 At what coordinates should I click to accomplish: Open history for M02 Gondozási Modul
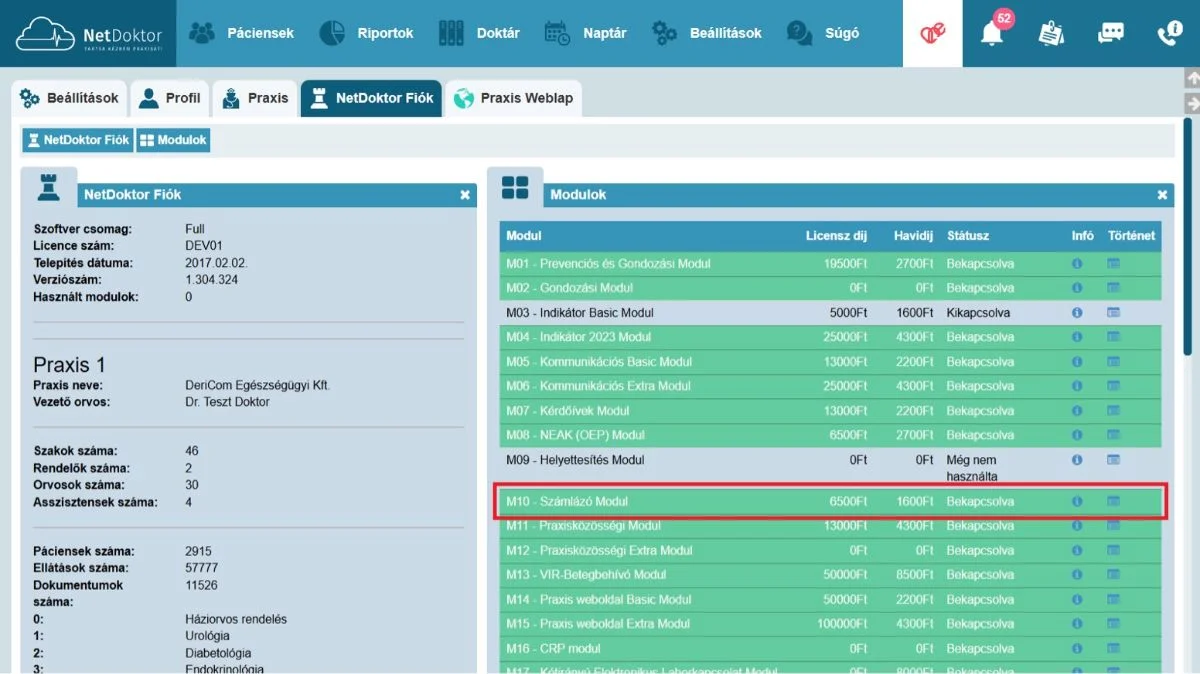1113,288
